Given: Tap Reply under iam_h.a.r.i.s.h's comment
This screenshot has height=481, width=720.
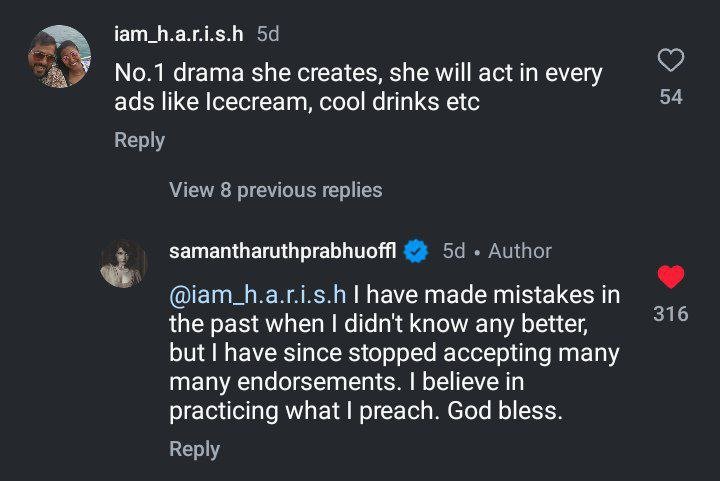Looking at the screenshot, I should [139, 140].
